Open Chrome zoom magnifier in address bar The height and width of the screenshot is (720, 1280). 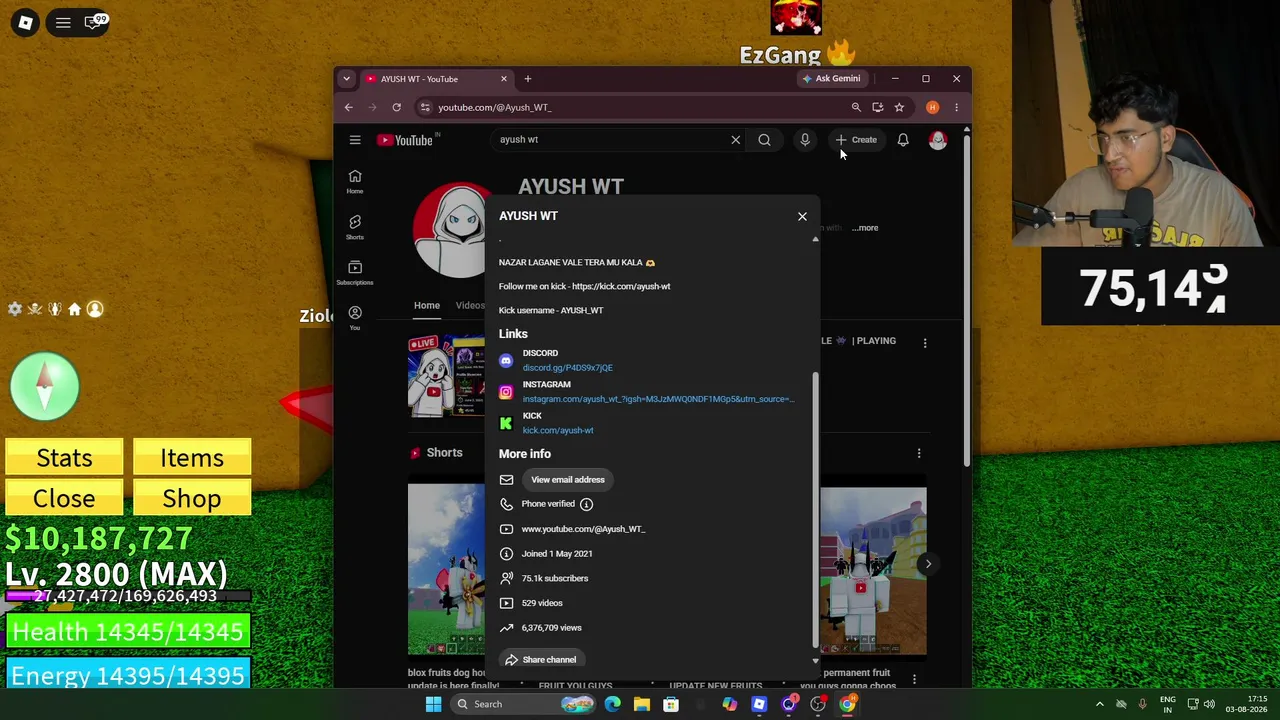pos(856,107)
